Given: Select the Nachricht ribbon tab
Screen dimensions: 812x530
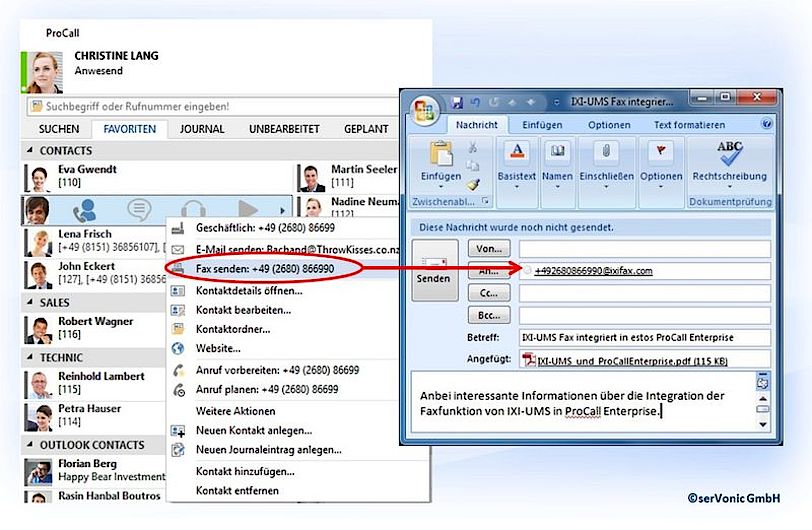Looking at the screenshot, I should (476, 125).
